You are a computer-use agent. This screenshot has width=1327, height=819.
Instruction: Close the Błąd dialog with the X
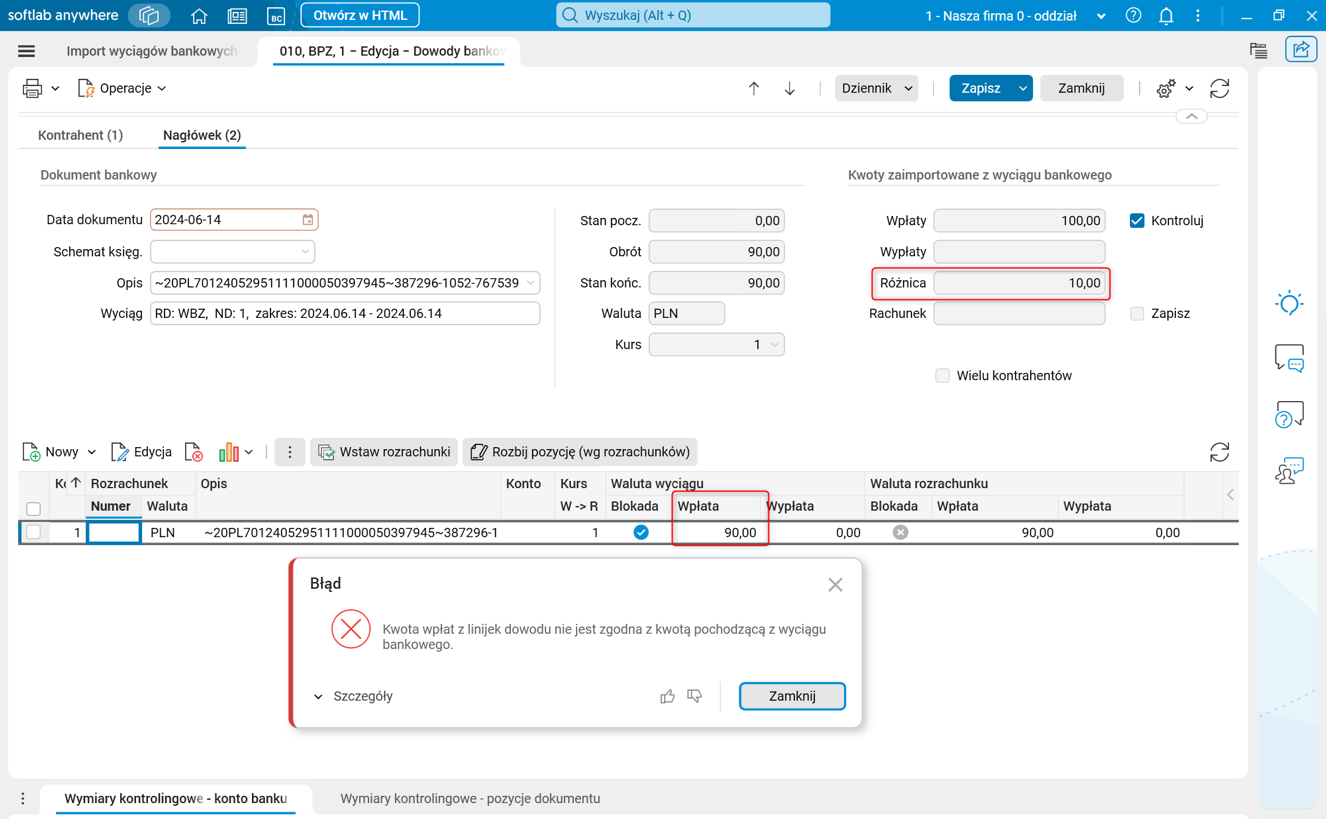coord(835,585)
